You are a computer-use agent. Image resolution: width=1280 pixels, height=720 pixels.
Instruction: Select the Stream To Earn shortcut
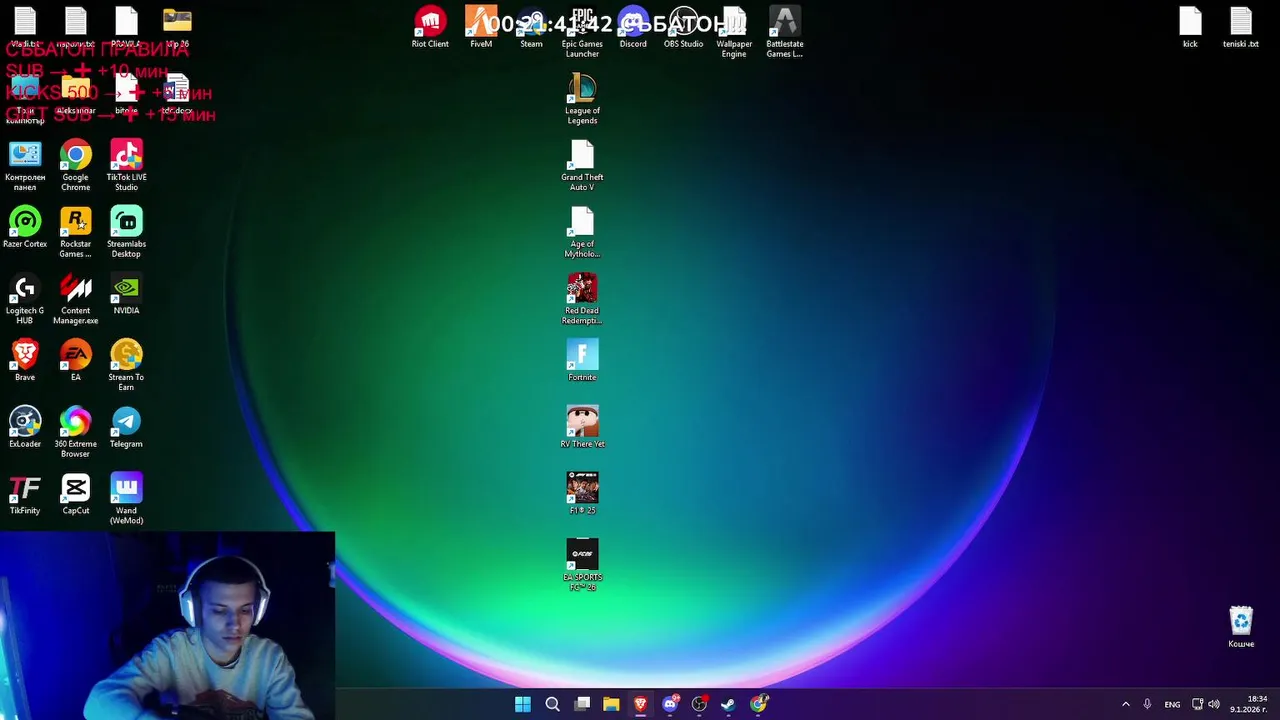(x=126, y=365)
